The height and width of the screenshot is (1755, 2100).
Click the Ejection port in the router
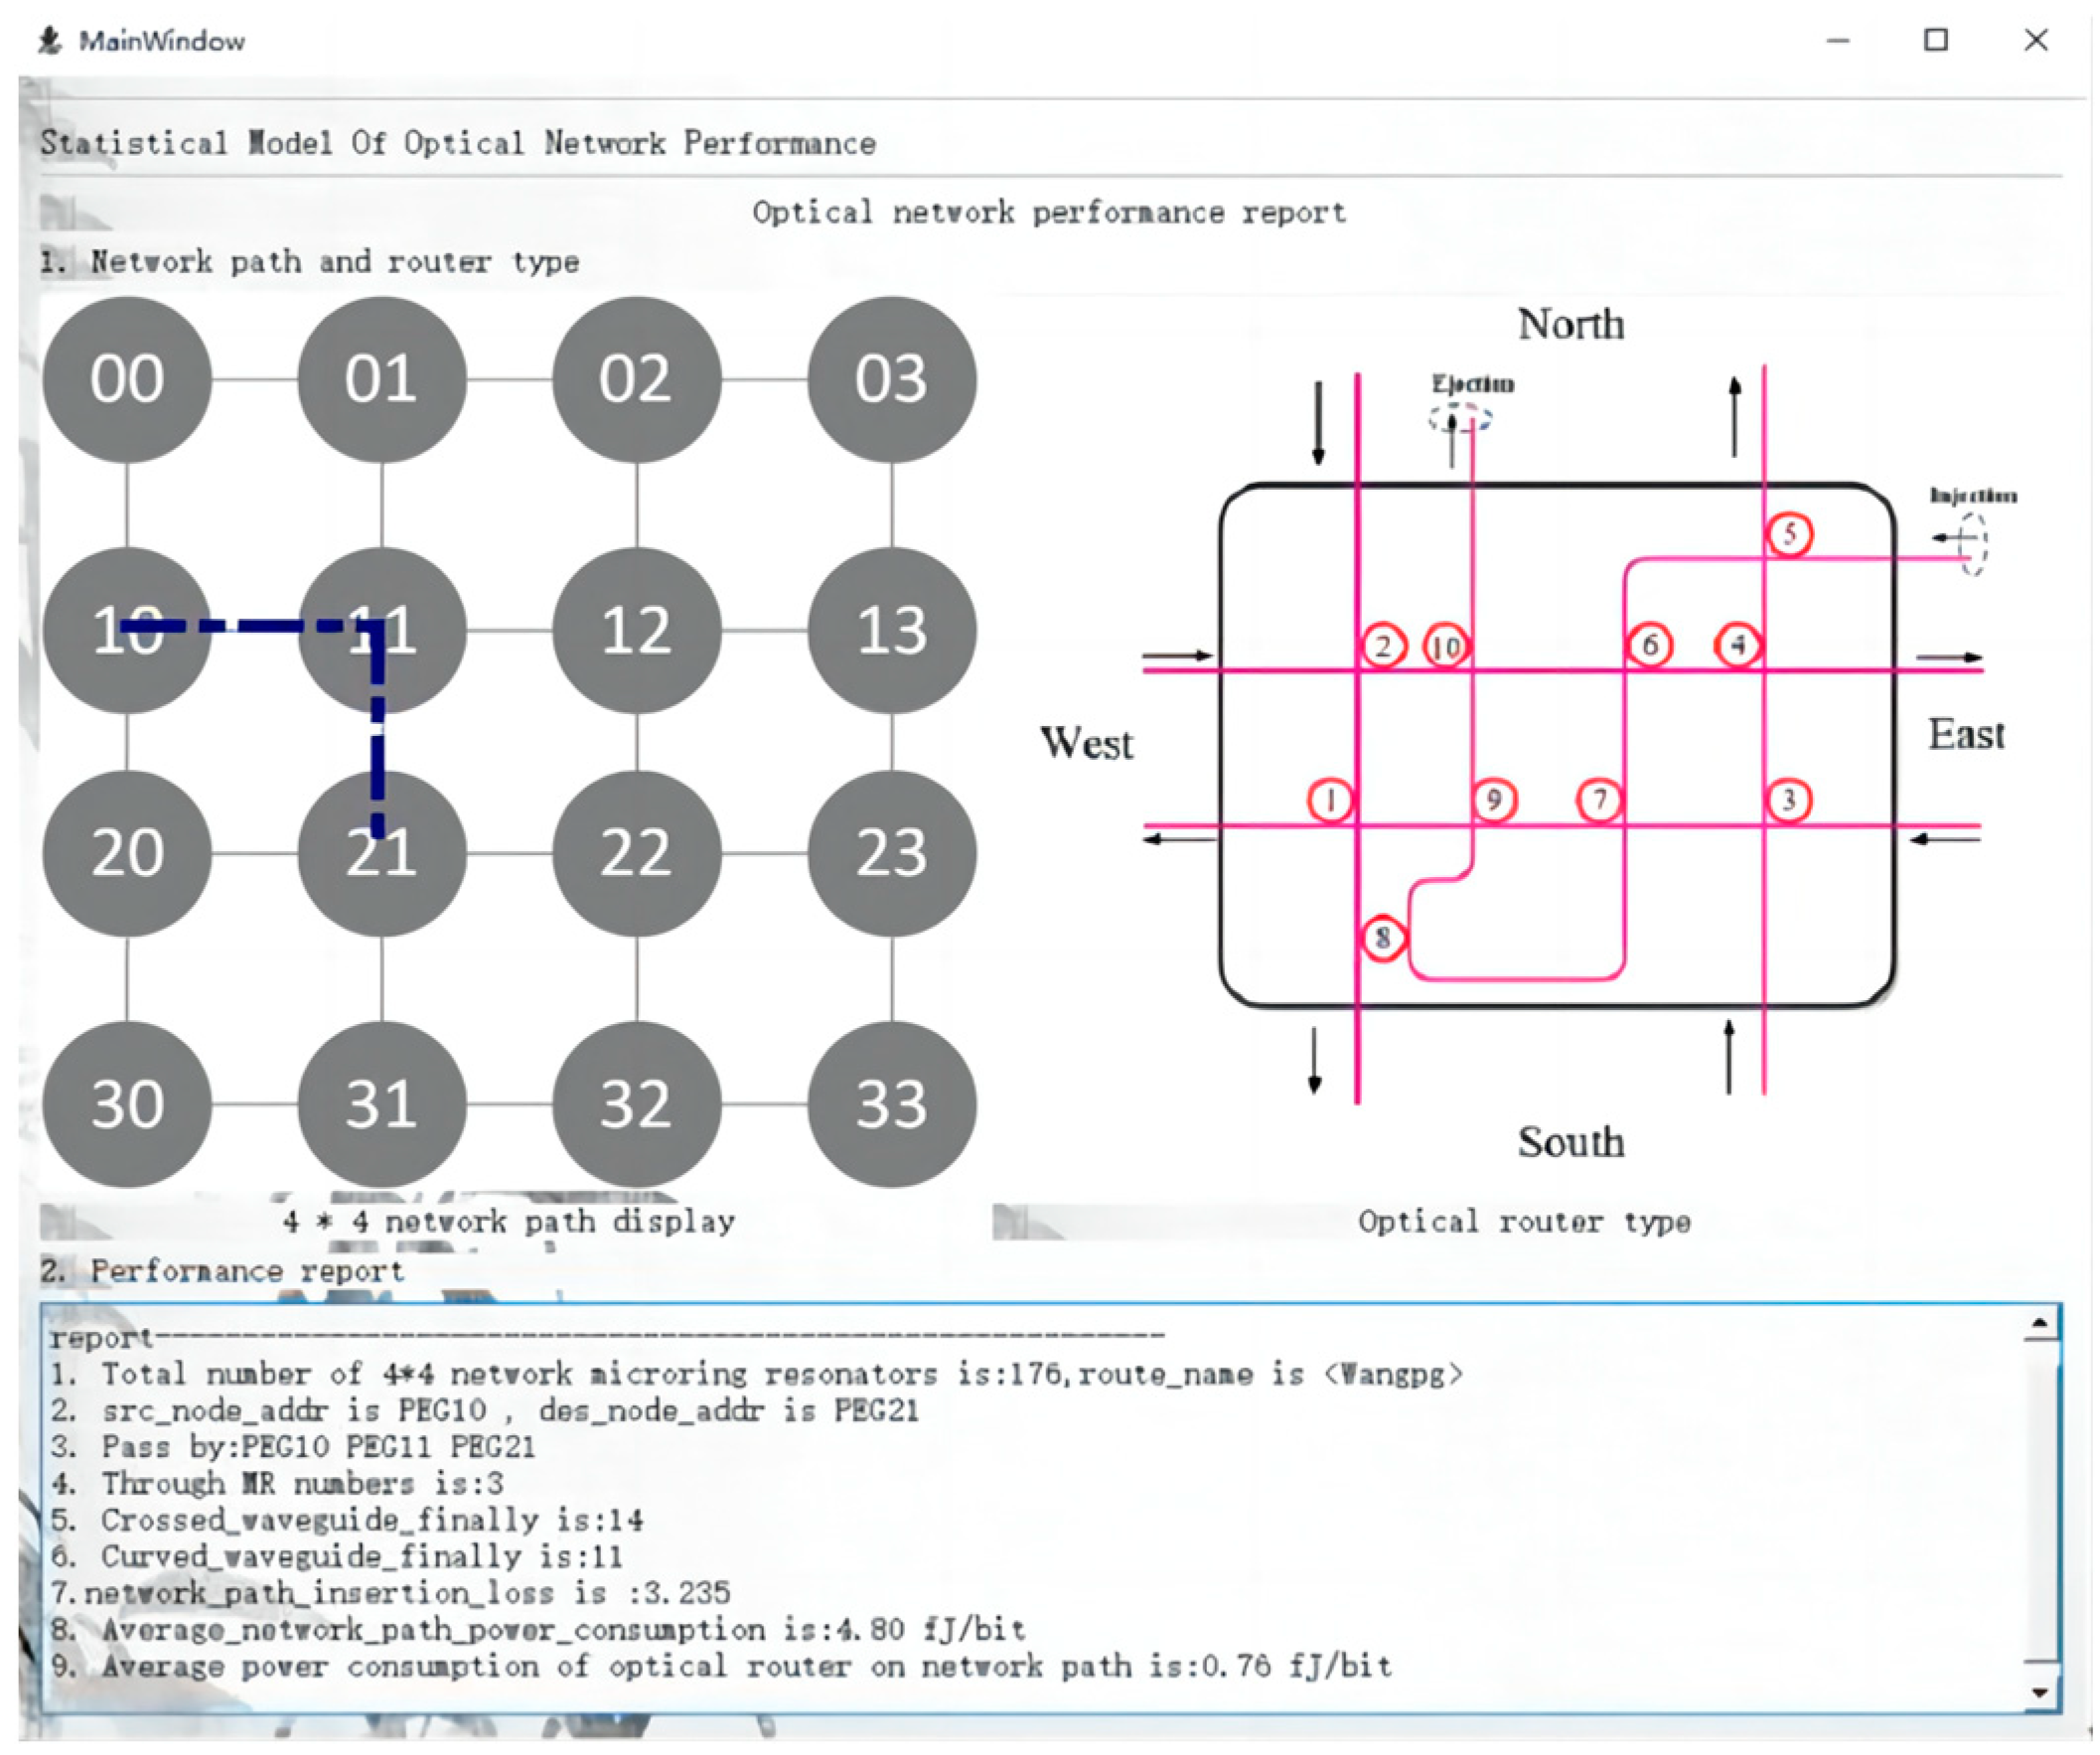pos(1461,418)
